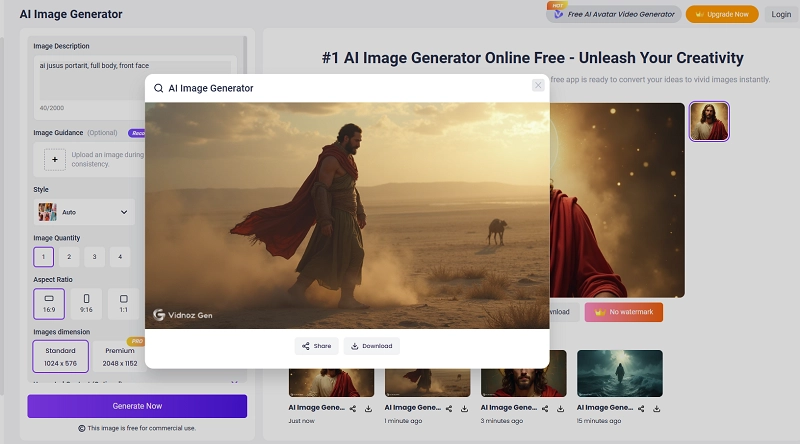Choose Standard 1024 x 576 image dimension
The image size is (800, 444).
pos(61,357)
